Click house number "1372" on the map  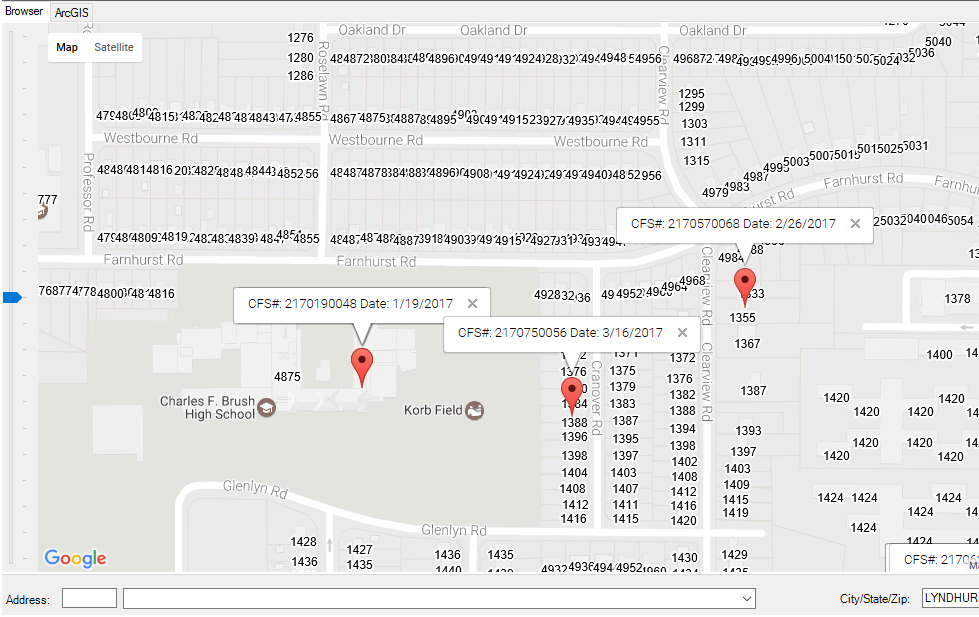(x=682, y=358)
